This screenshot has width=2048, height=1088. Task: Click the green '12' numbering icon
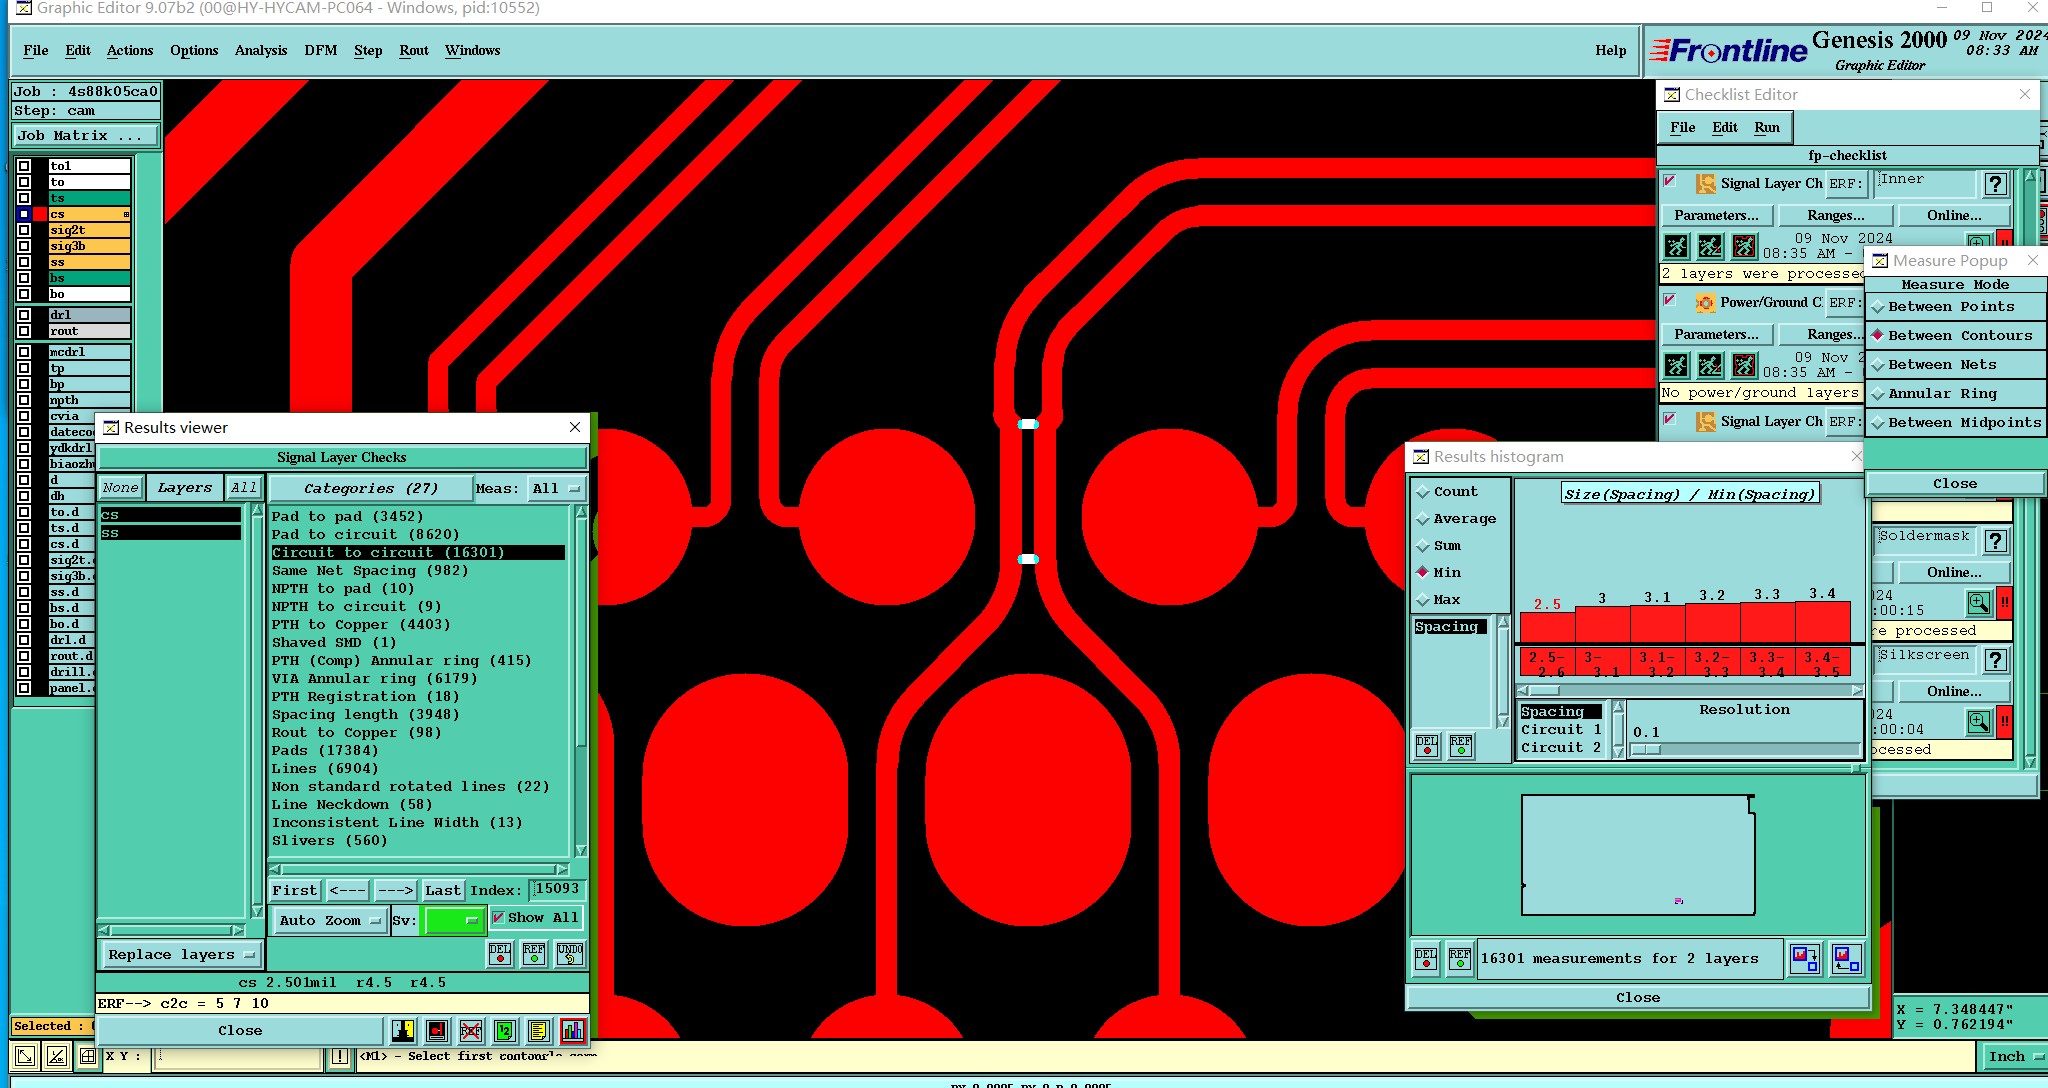coord(505,1030)
